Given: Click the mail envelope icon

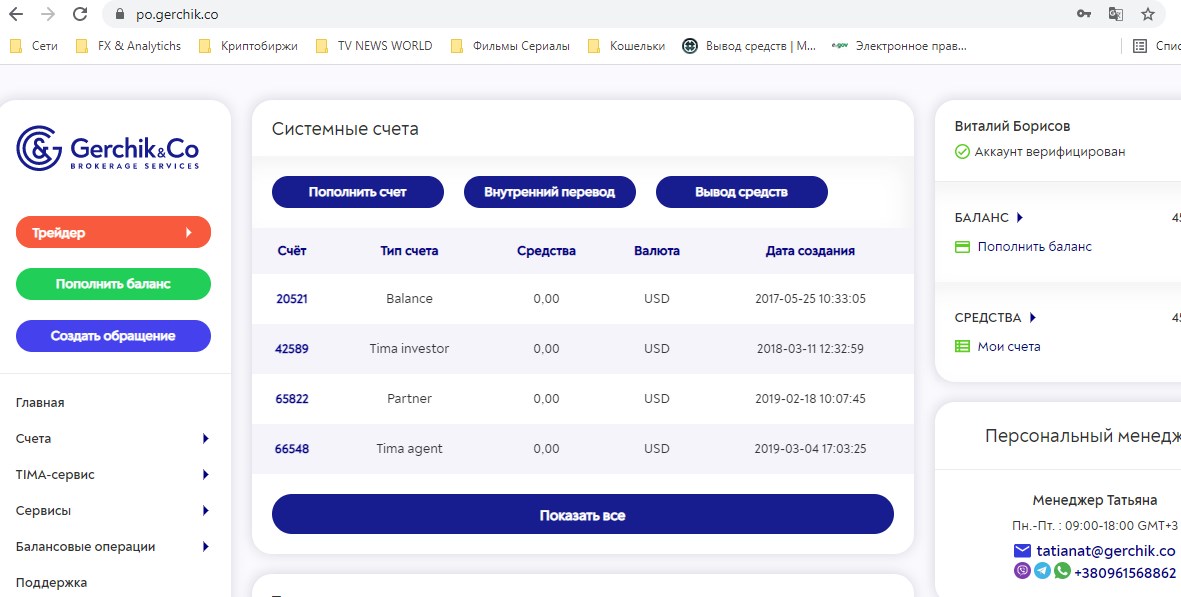Looking at the screenshot, I should coord(1022,550).
